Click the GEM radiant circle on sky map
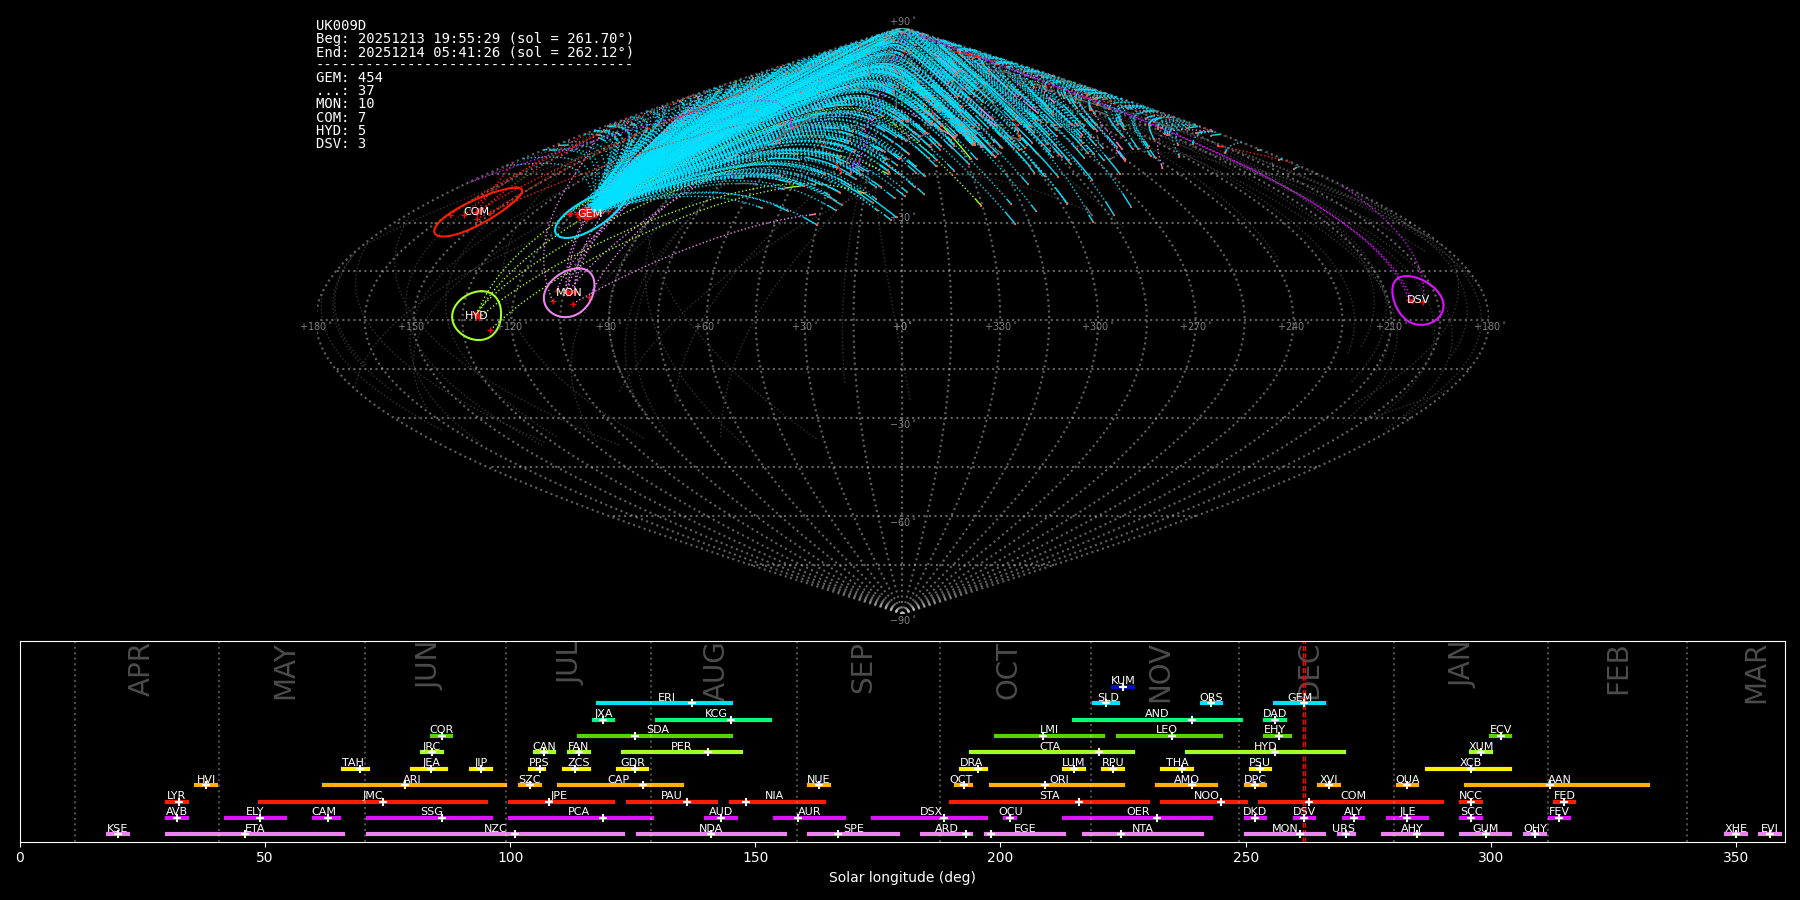This screenshot has height=900, width=1800. [x=588, y=215]
